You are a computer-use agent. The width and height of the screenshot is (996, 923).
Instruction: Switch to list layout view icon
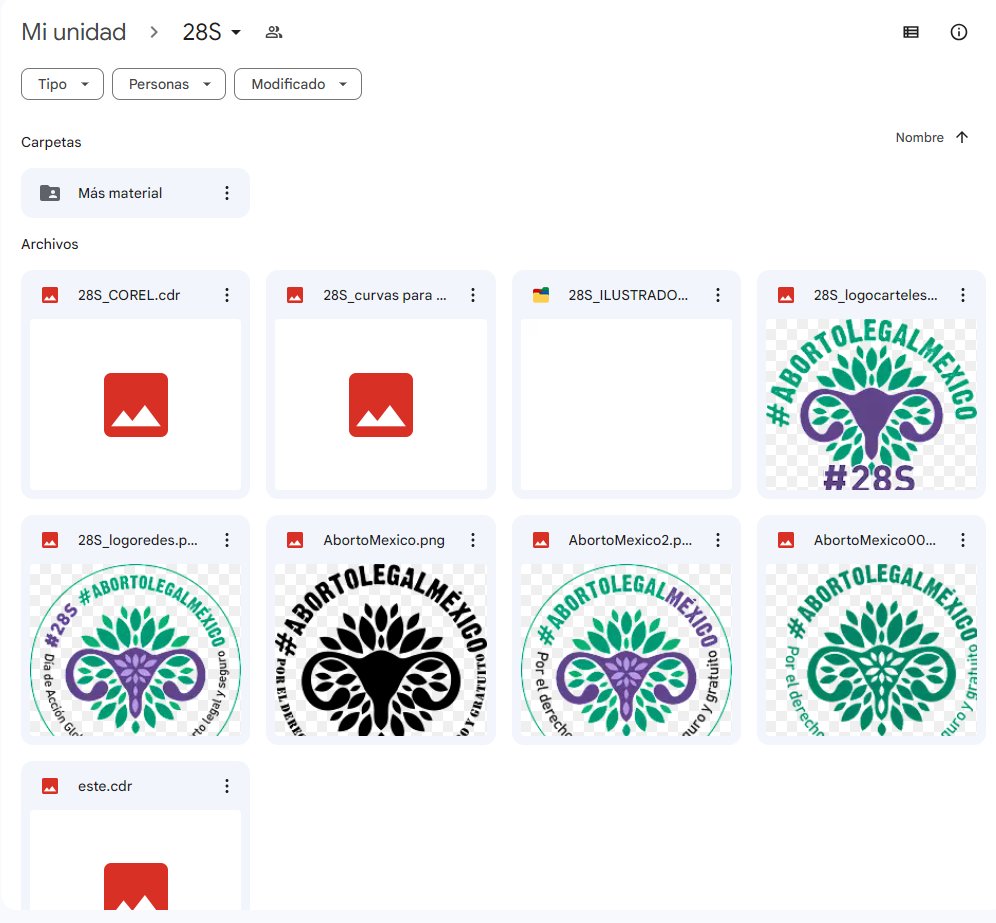pyautogui.click(x=910, y=32)
